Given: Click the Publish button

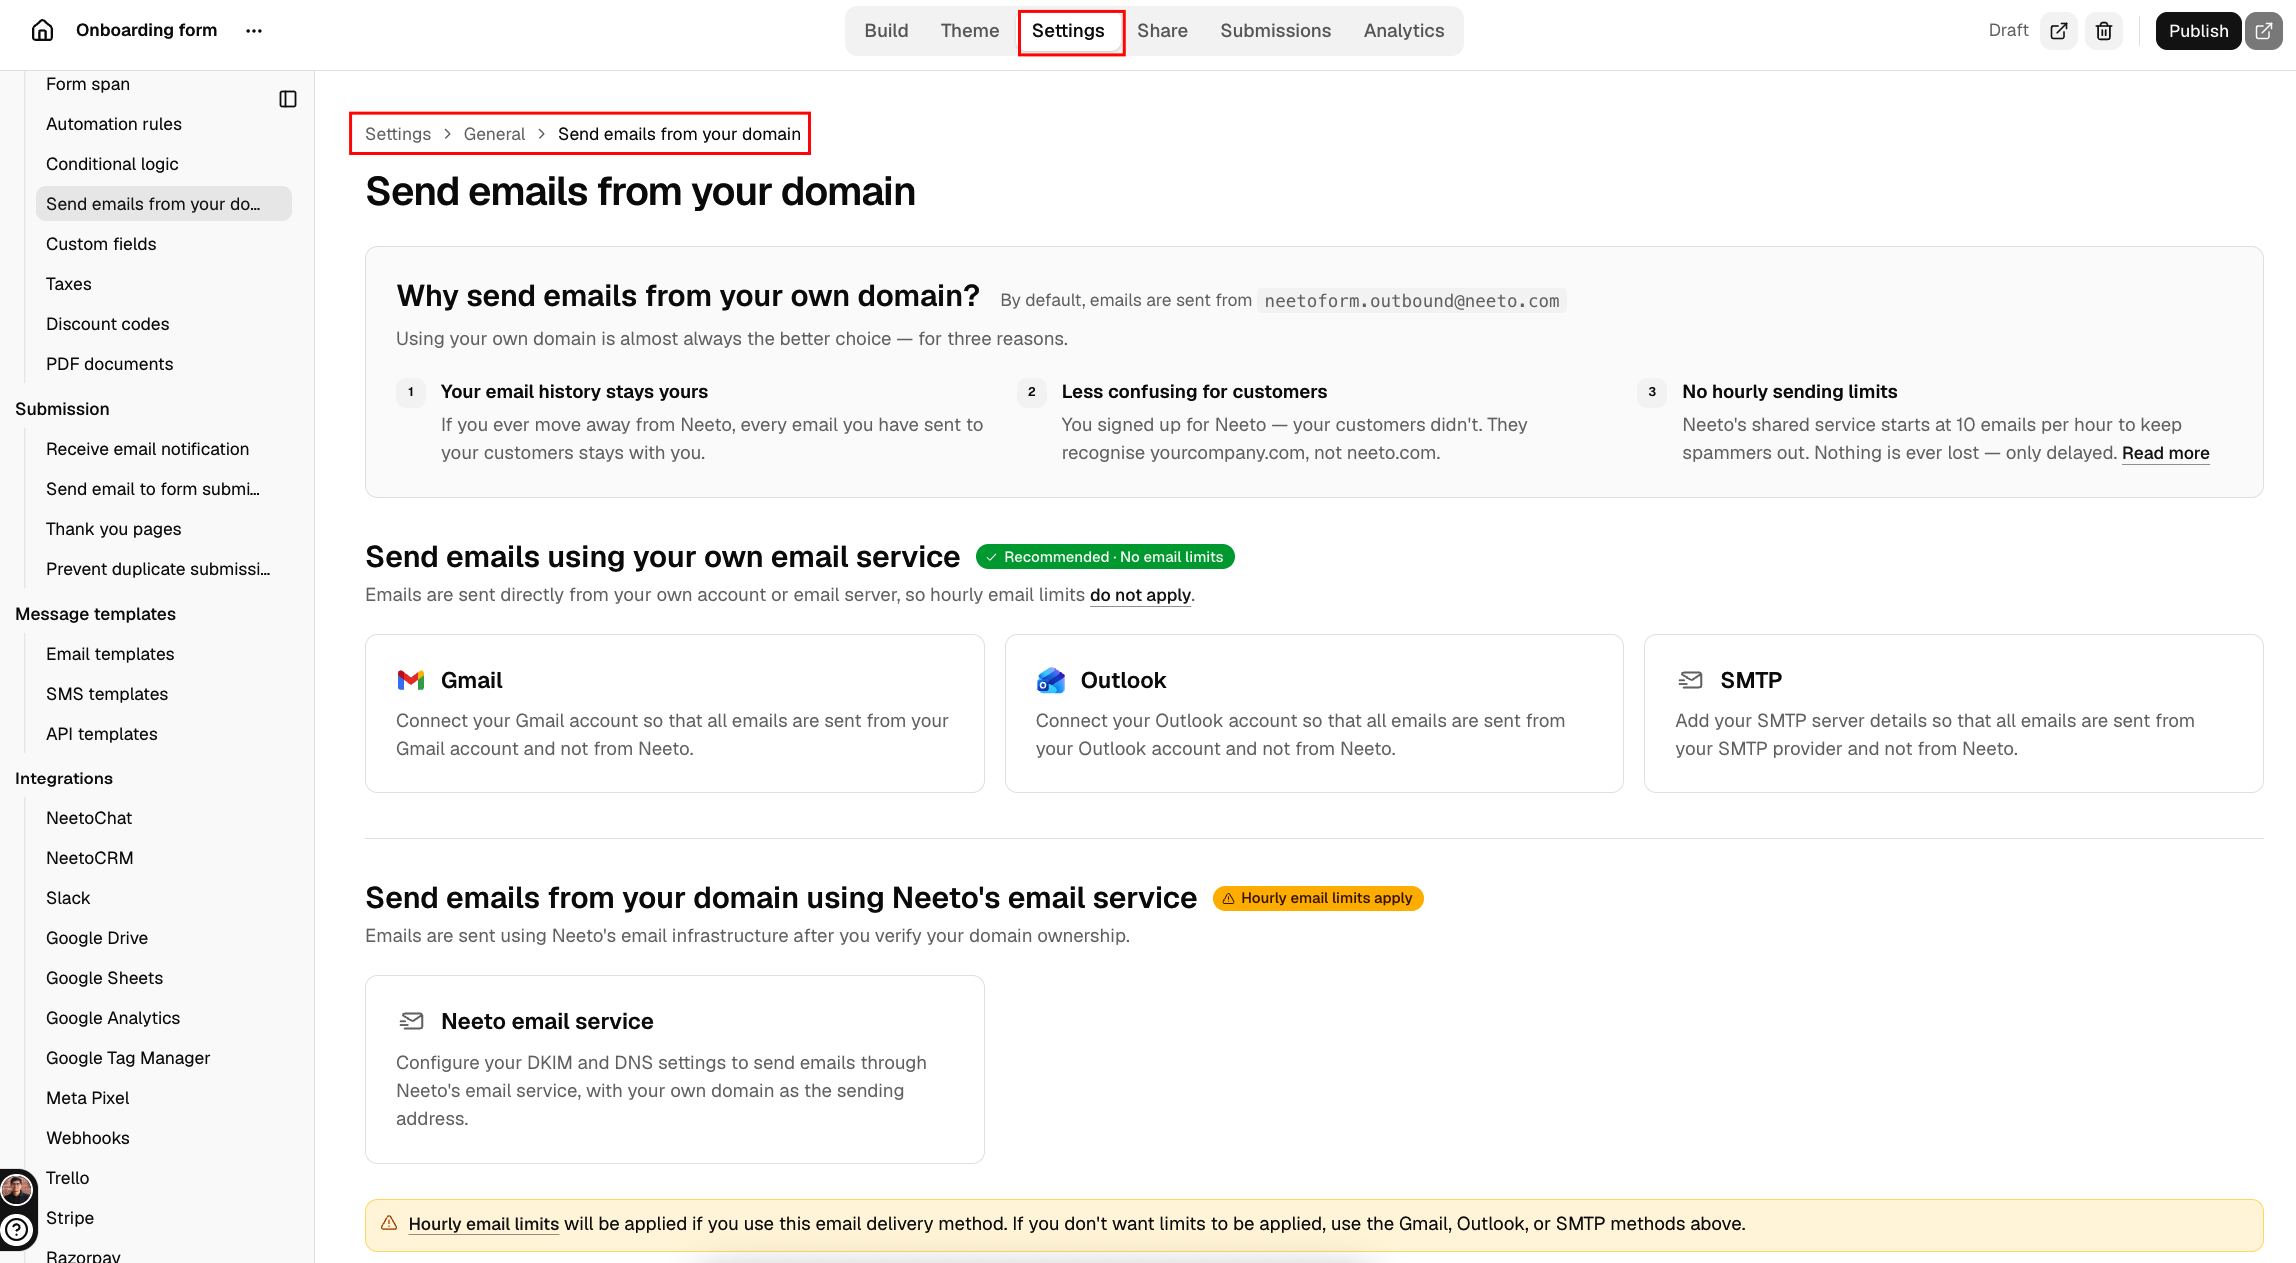Looking at the screenshot, I should coord(2198,31).
